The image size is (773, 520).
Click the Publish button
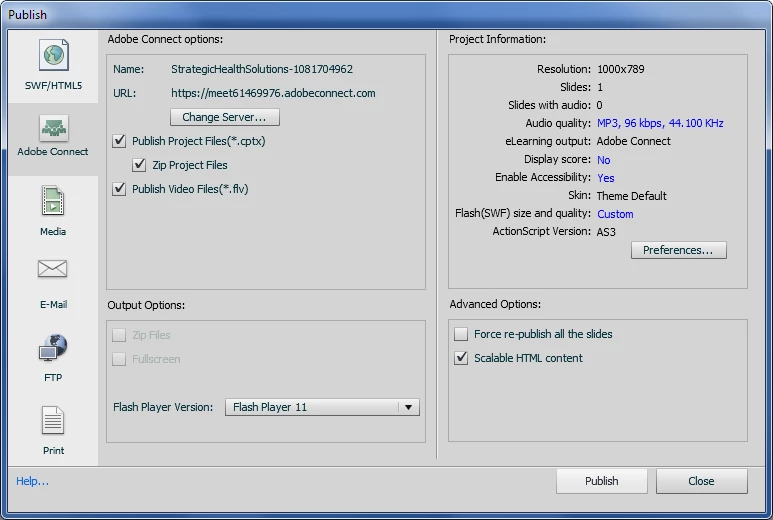pos(601,481)
